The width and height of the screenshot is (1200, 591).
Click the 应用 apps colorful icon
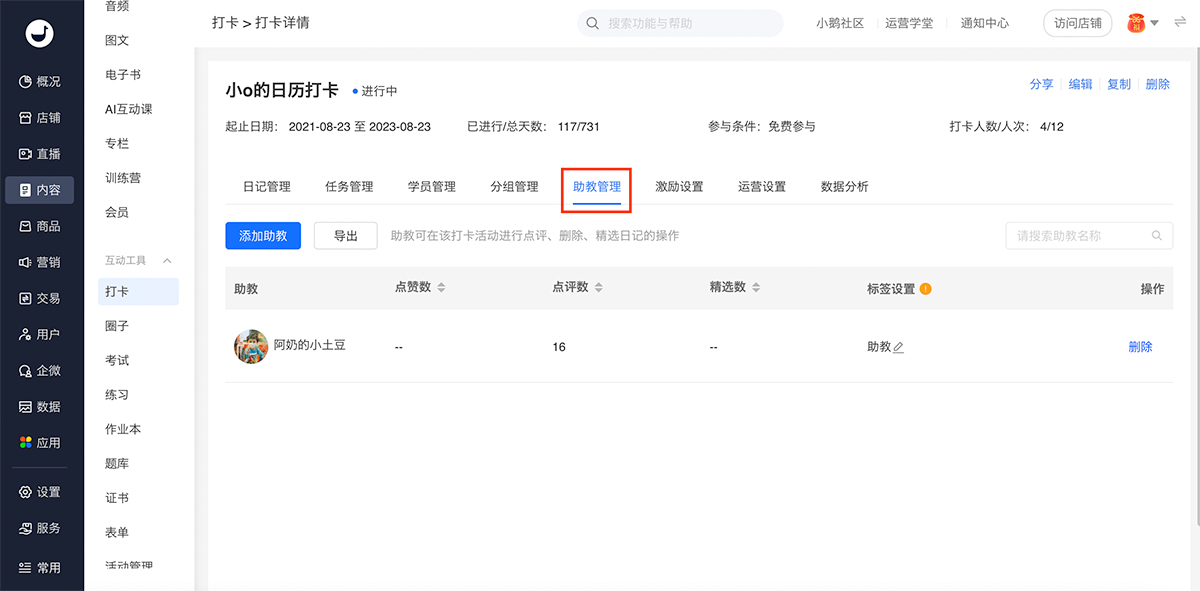26,443
